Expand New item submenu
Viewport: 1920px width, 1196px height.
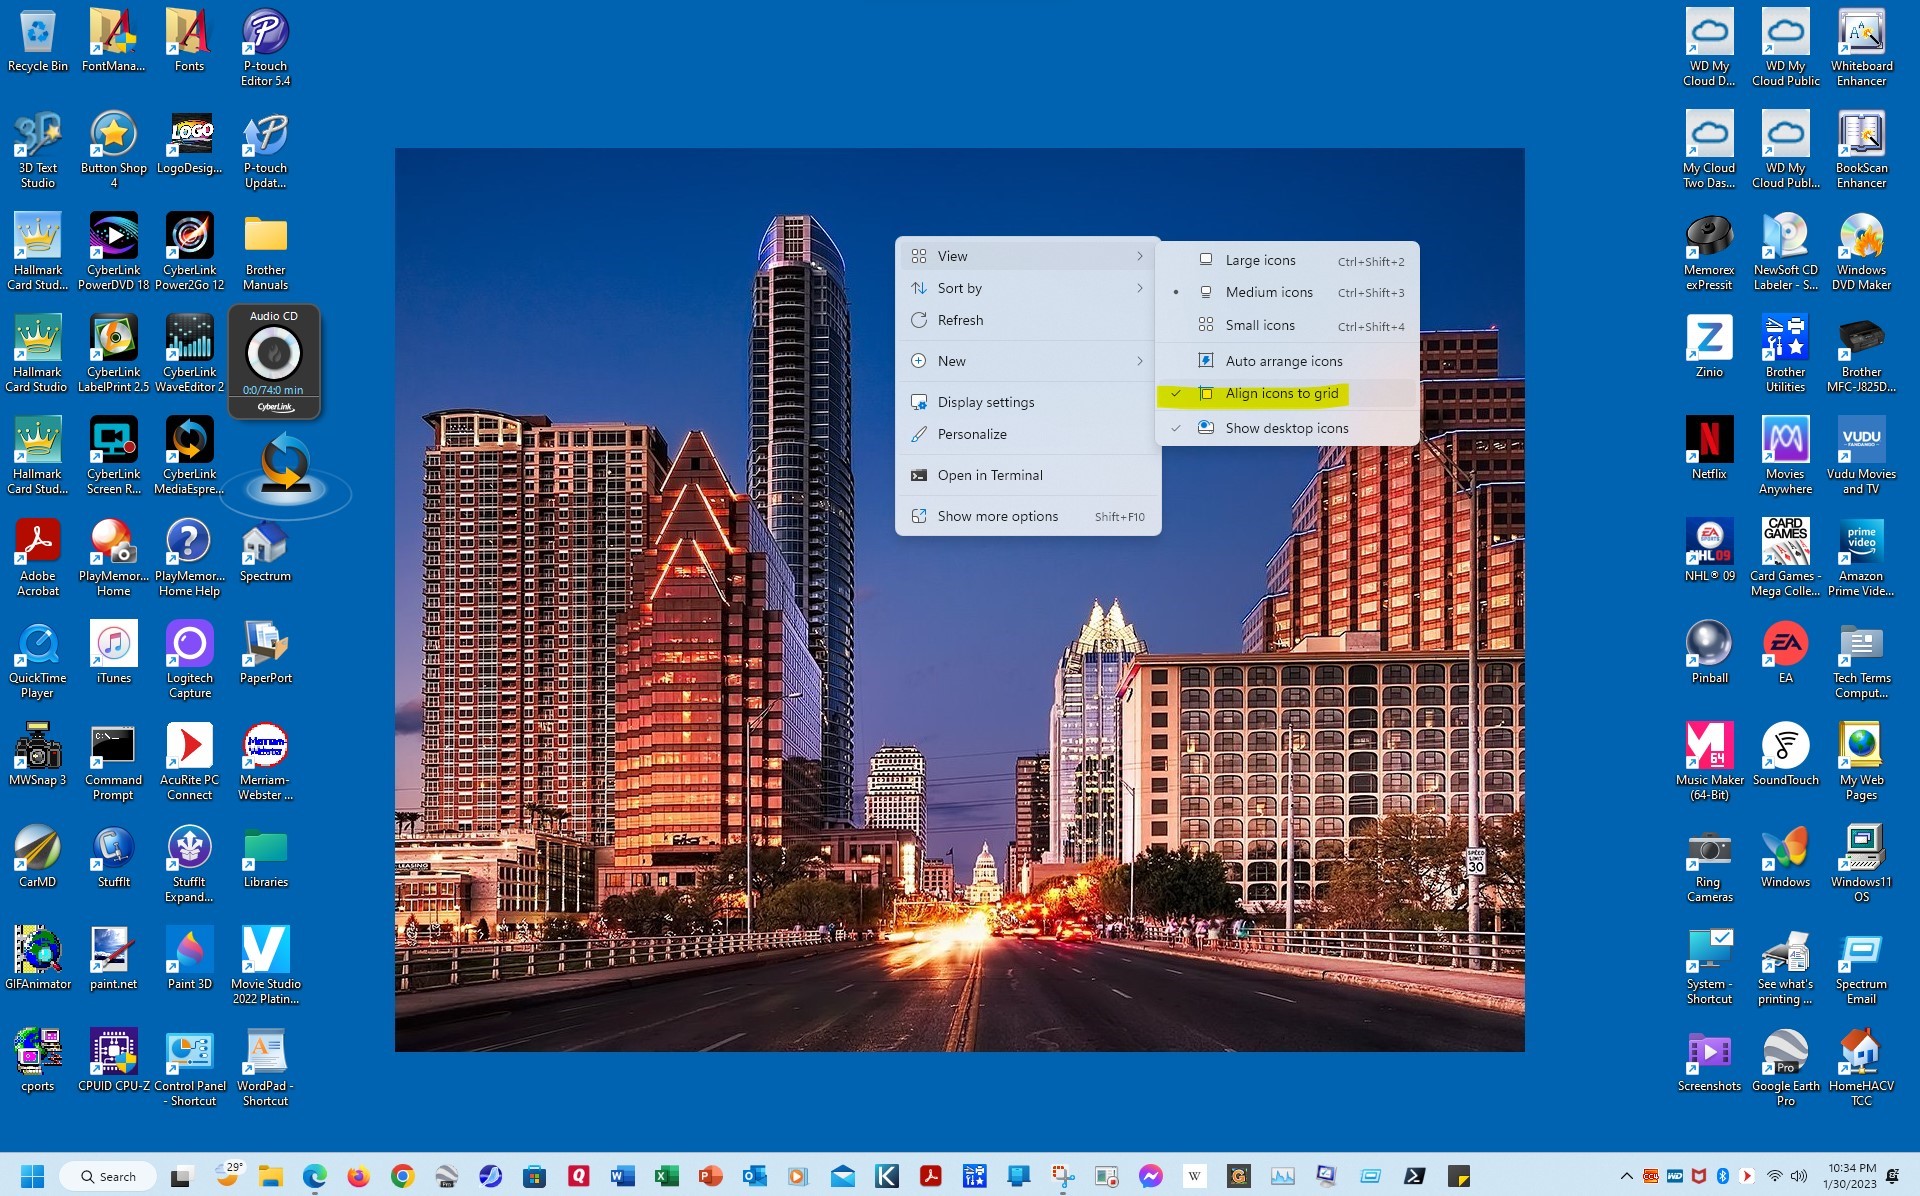(x=1139, y=361)
